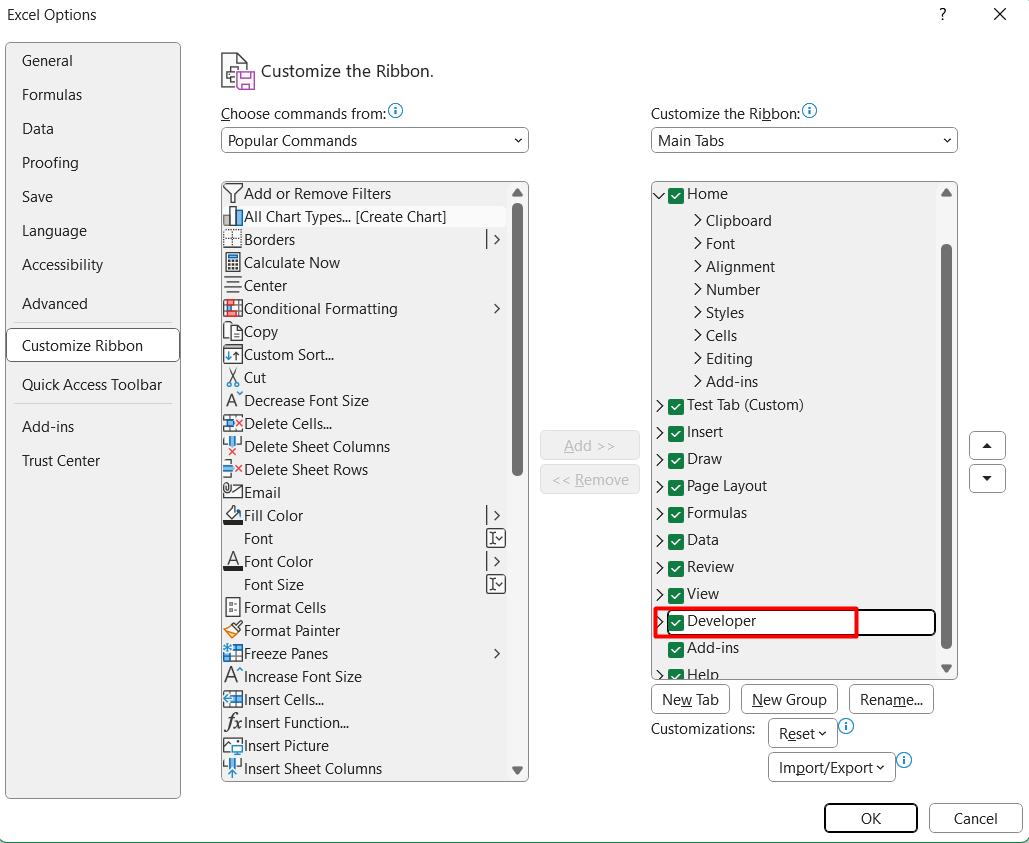Choose the Copy command
This screenshot has width=1029, height=843.
(260, 331)
